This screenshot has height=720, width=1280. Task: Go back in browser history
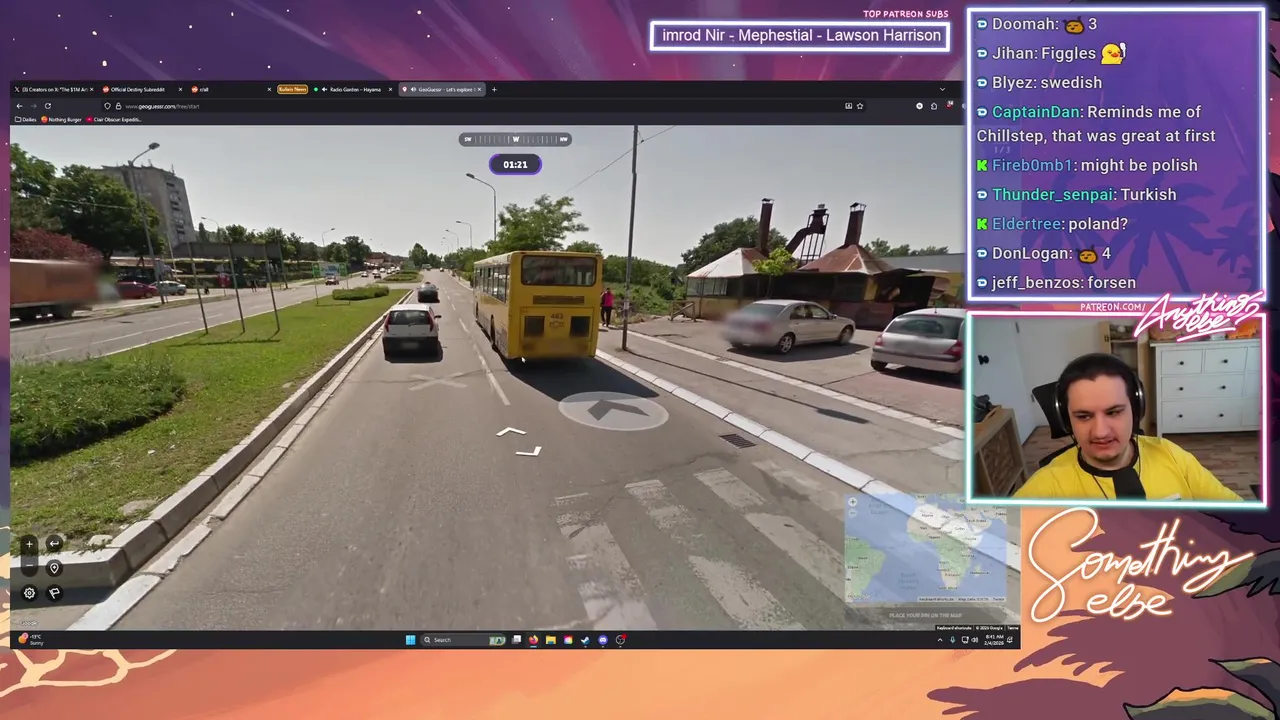click(19, 106)
